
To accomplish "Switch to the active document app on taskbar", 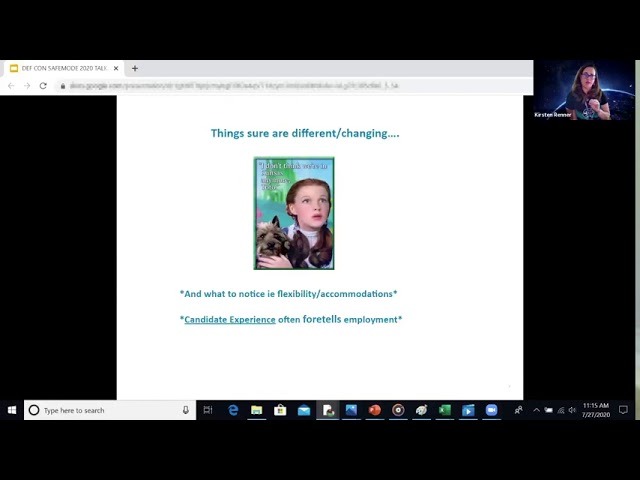I will (328, 410).
